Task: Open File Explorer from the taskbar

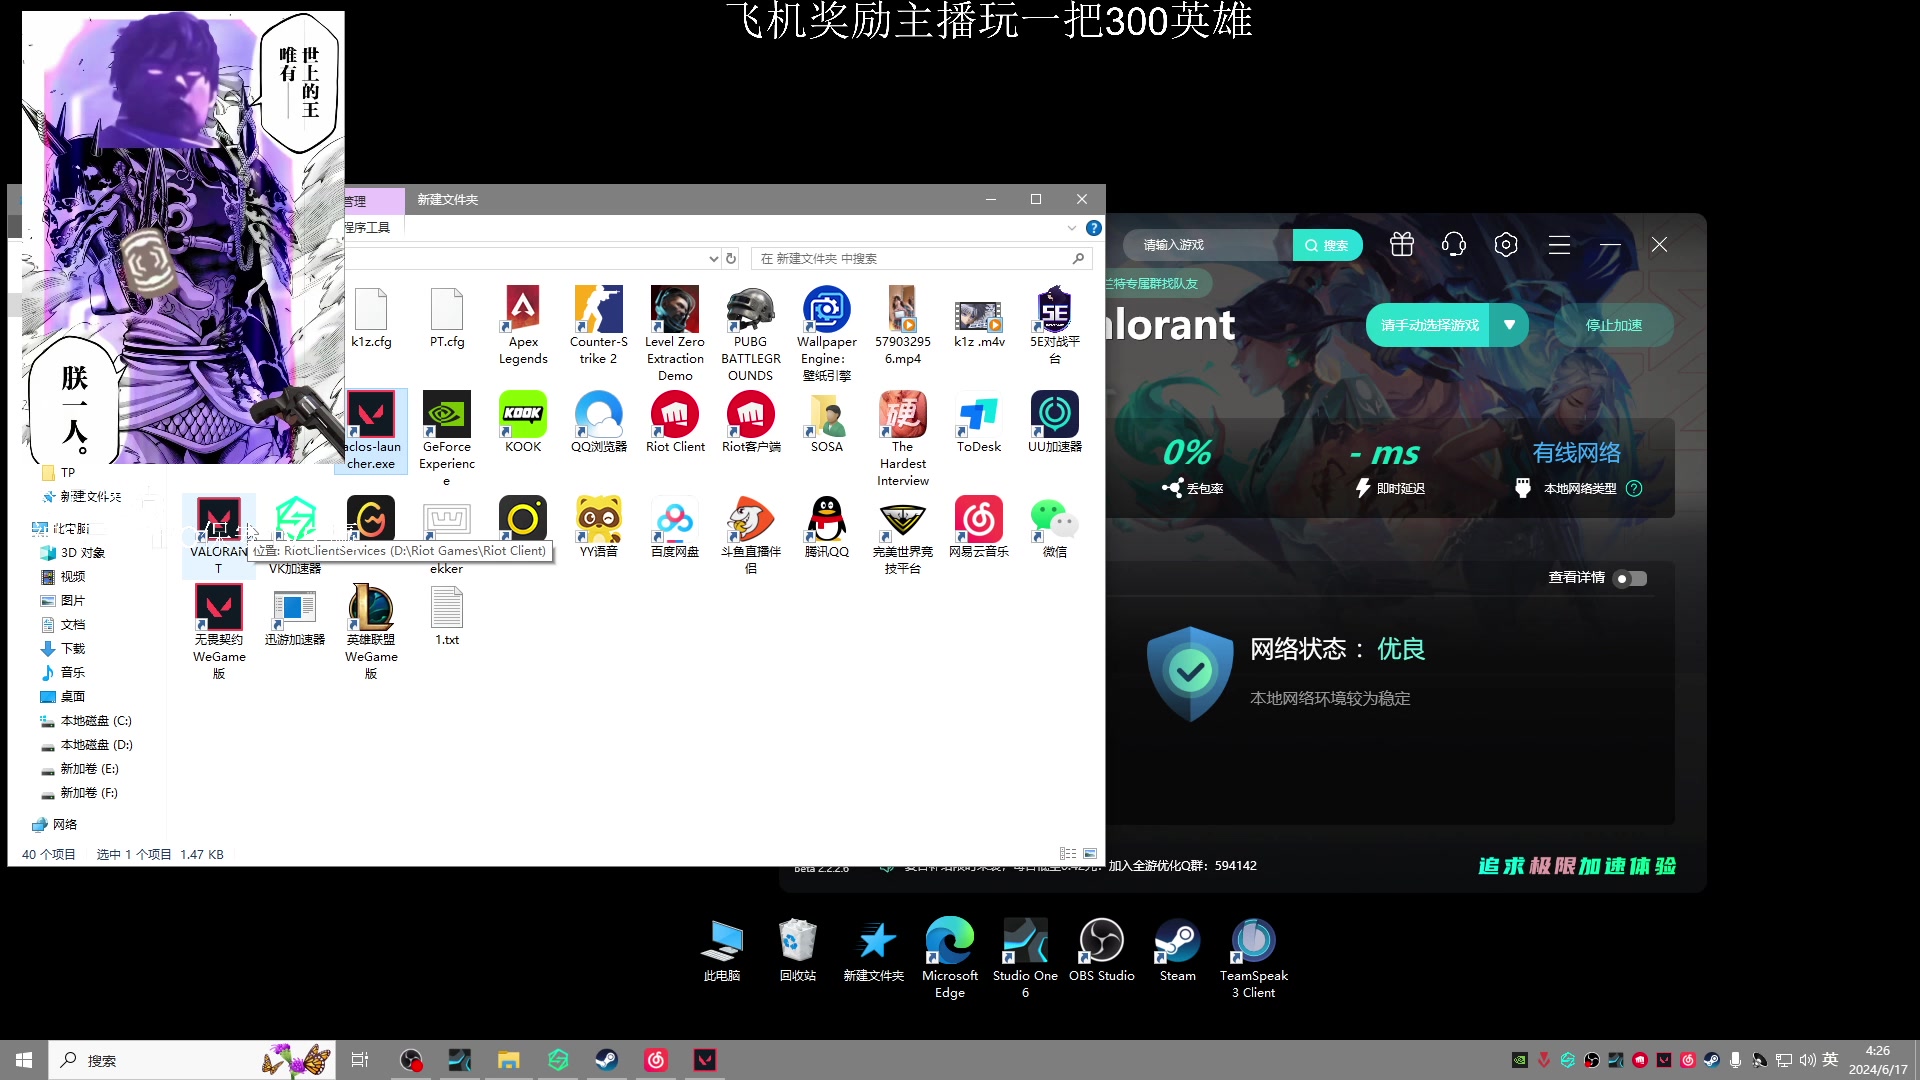Action: [x=509, y=1060]
